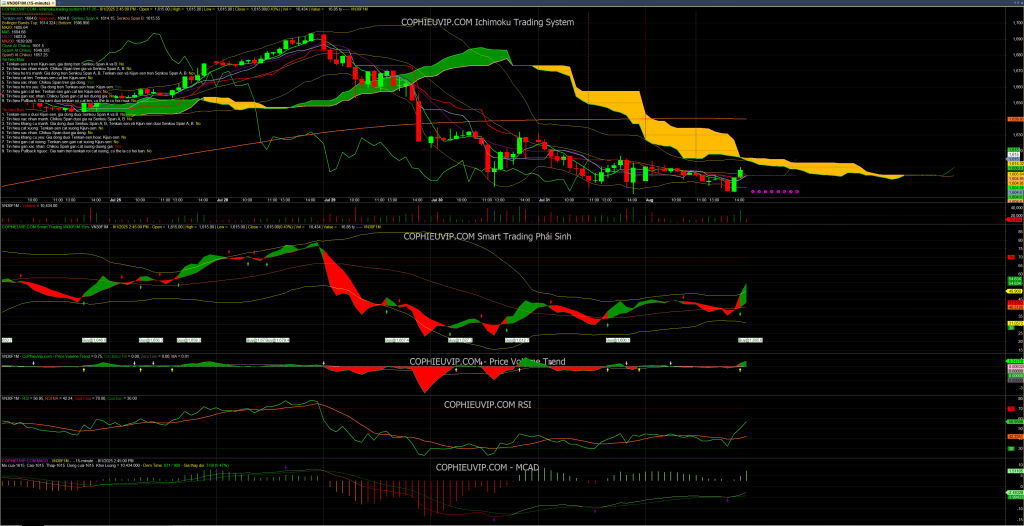Click the white current-price tag on price axis

(1014, 154)
